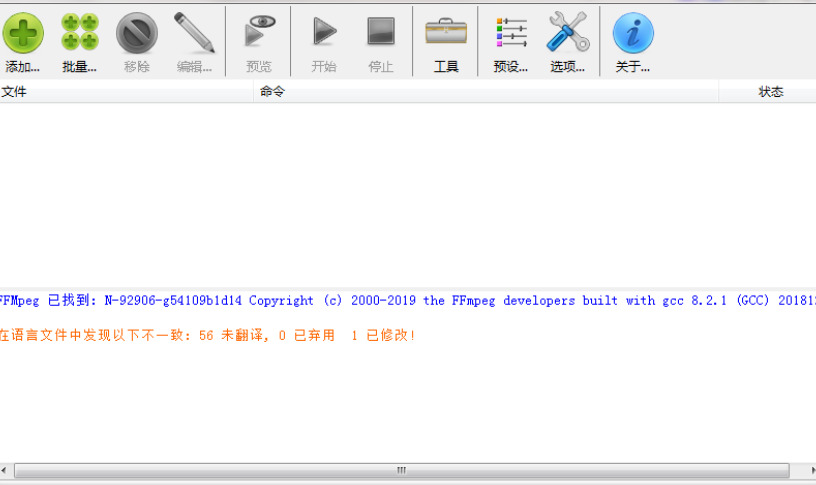Click the pencil 编辑 icon
Screen dimensions: 816x485
coord(194,32)
